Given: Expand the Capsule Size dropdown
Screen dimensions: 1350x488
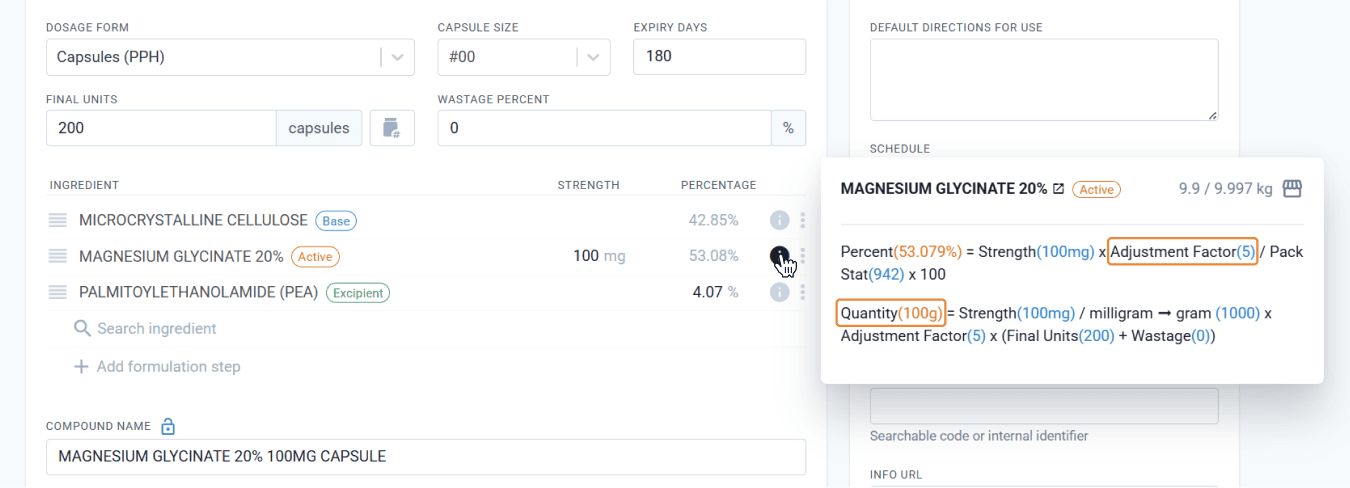Looking at the screenshot, I should (595, 57).
